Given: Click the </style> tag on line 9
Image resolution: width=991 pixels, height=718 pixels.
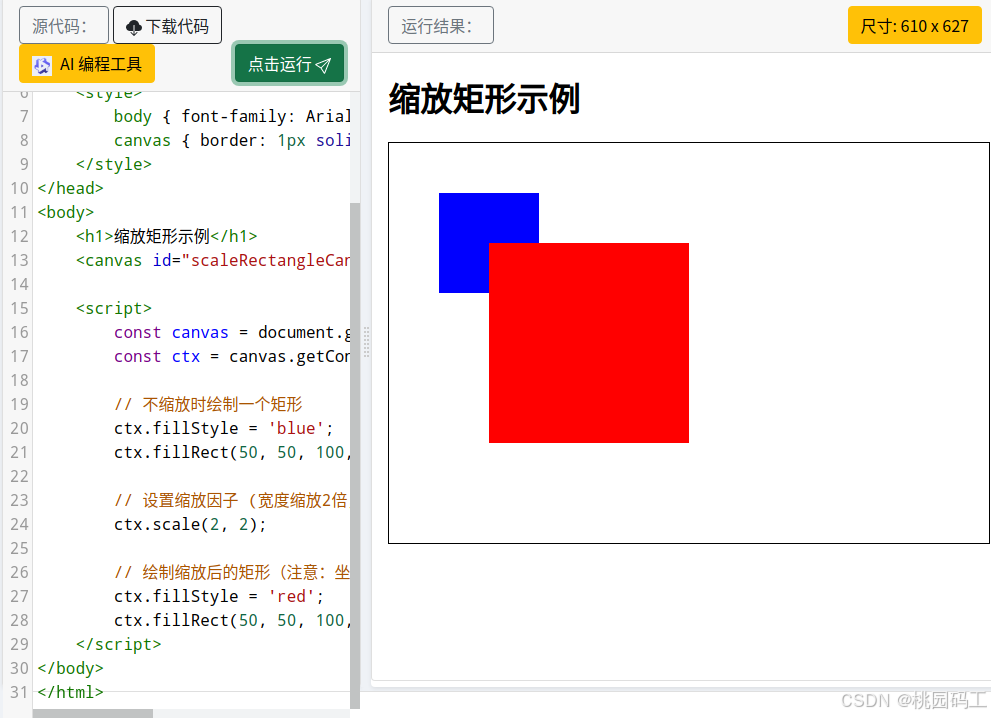Looking at the screenshot, I should click(114, 164).
